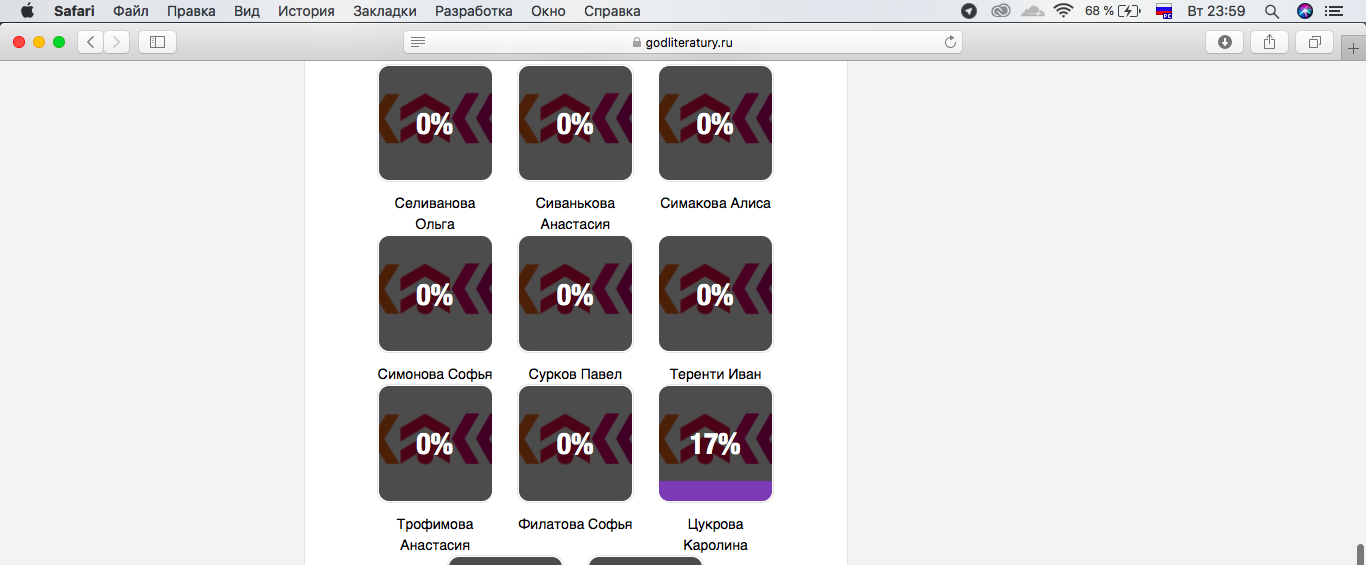Click the name Сиванькова Анастасия
Viewport: 1366px width, 565px height.
tap(575, 214)
